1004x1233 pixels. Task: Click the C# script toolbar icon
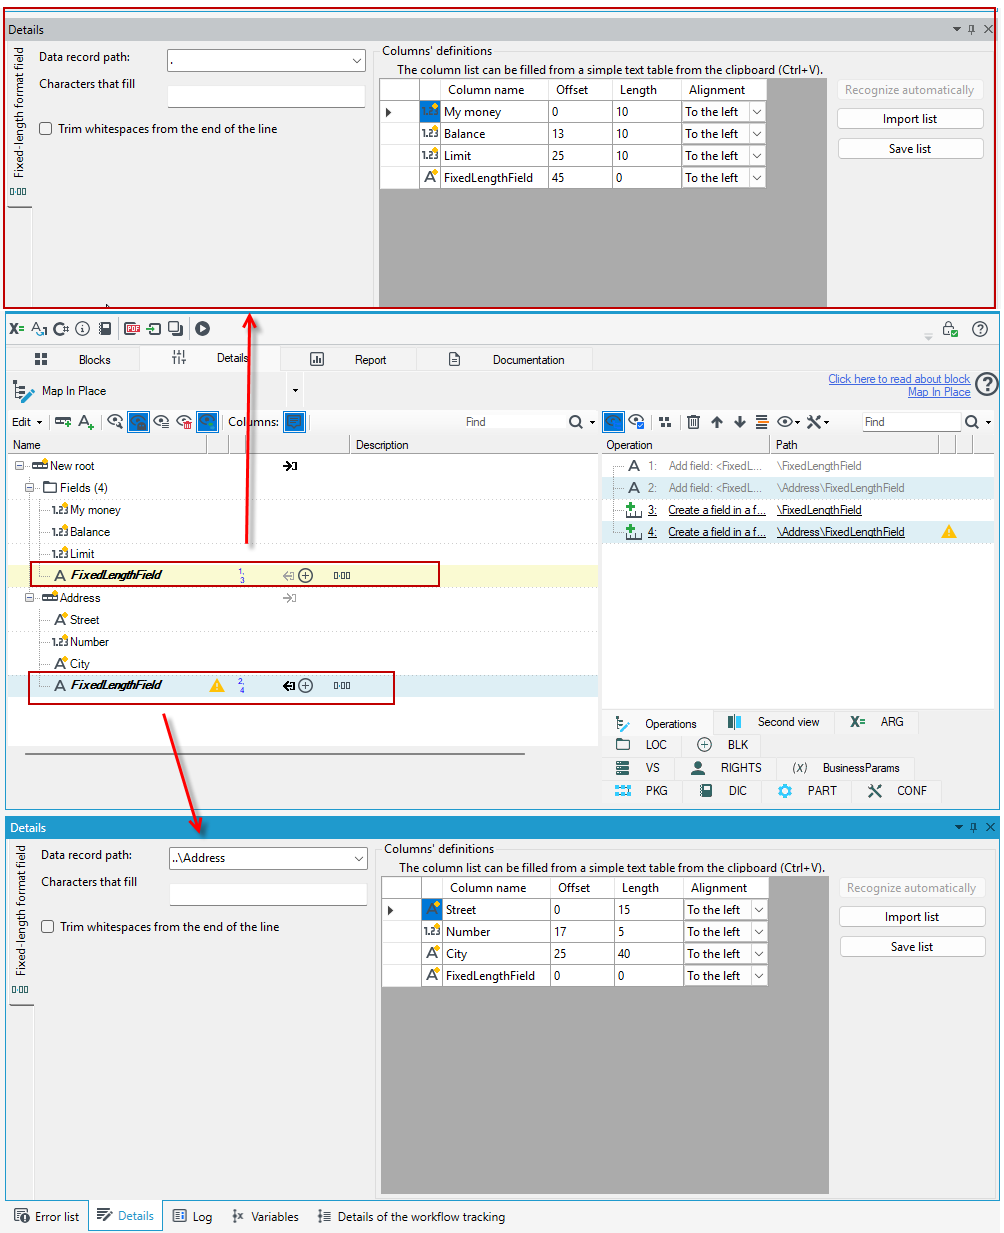click(61, 328)
